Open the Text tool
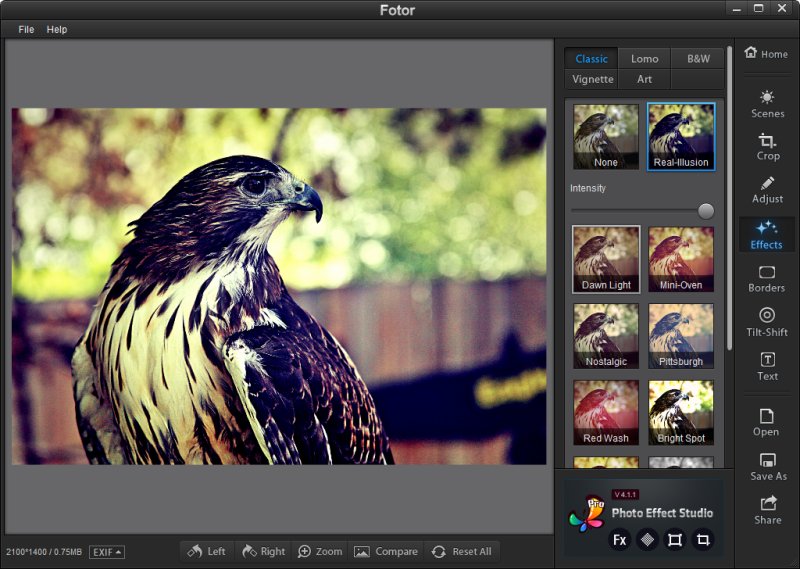 (x=767, y=366)
